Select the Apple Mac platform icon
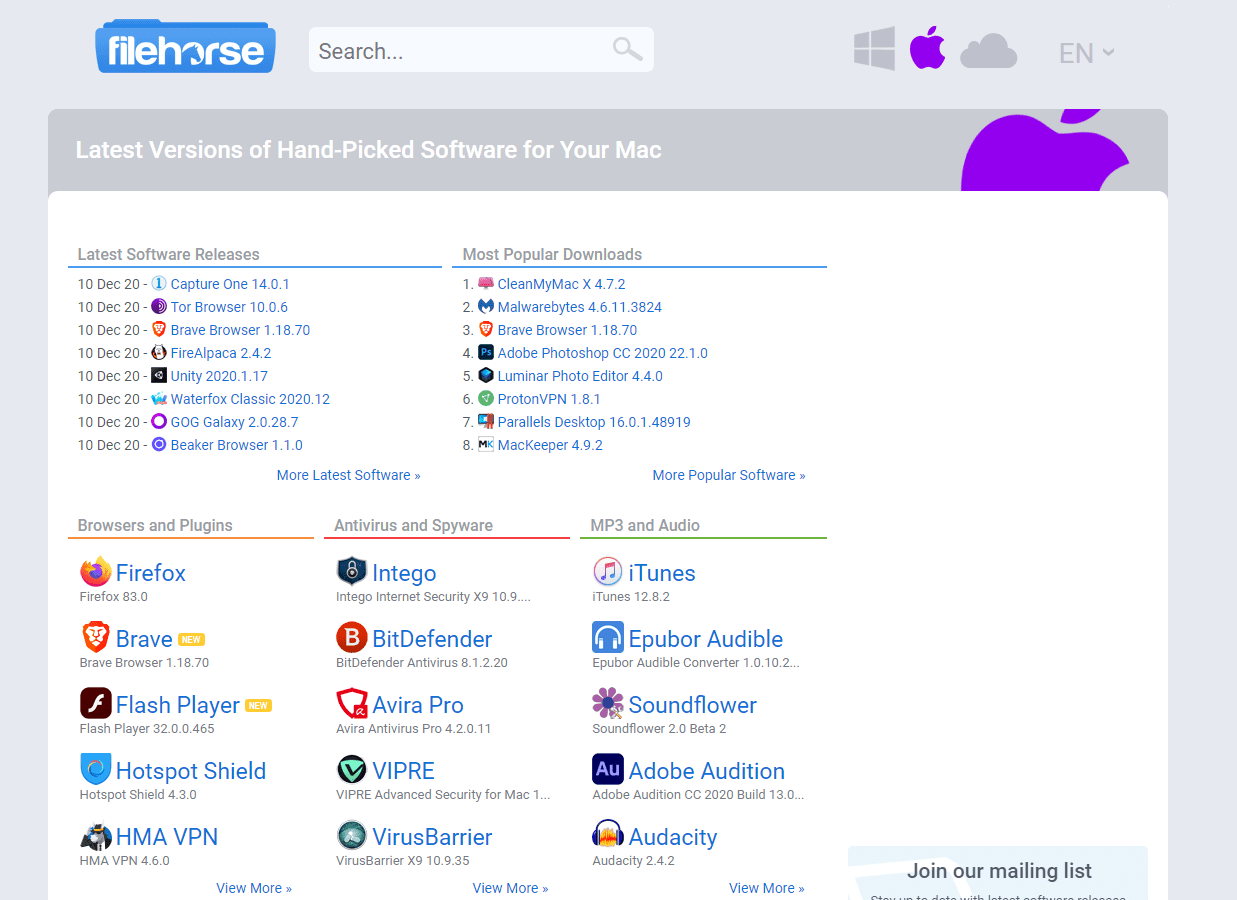Image resolution: width=1237 pixels, height=900 pixels. [x=927, y=49]
